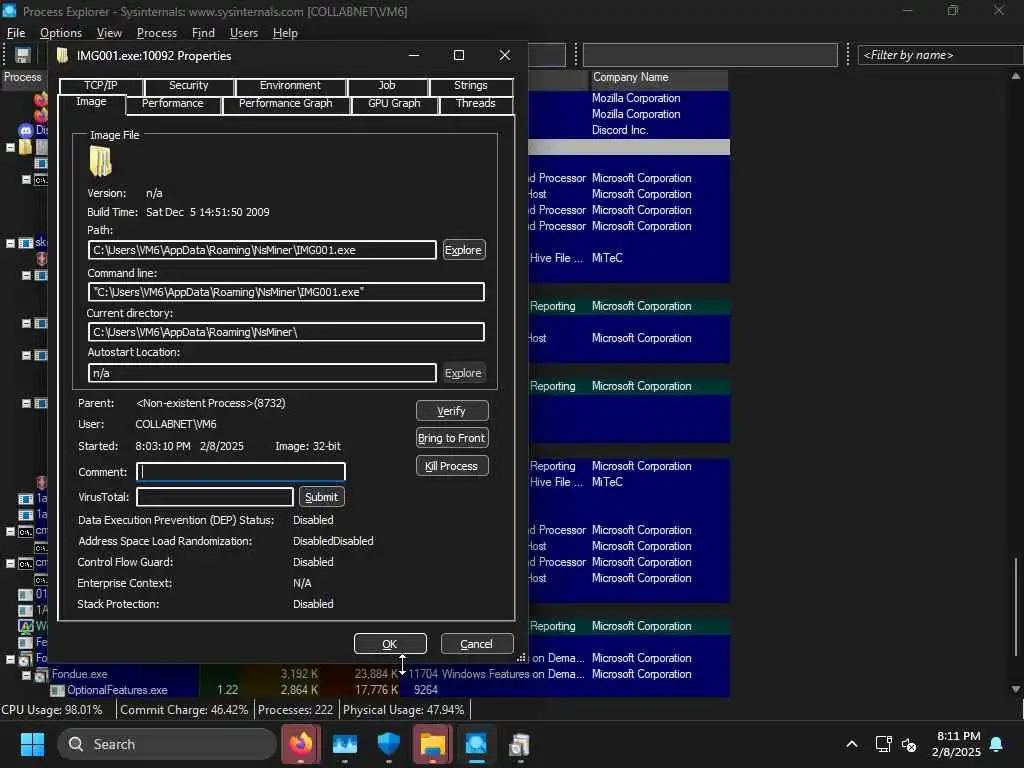Click Explore next to the Path field
This screenshot has width=1024, height=768.
(x=463, y=250)
